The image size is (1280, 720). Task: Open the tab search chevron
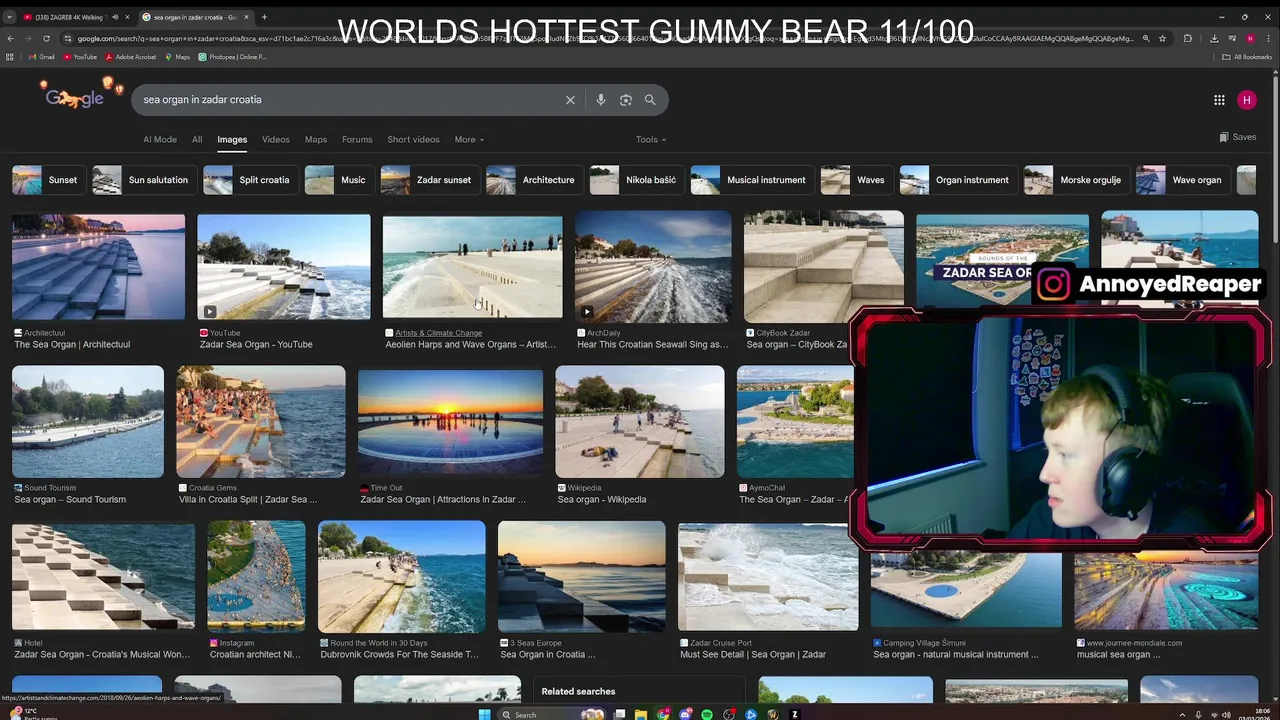point(9,17)
